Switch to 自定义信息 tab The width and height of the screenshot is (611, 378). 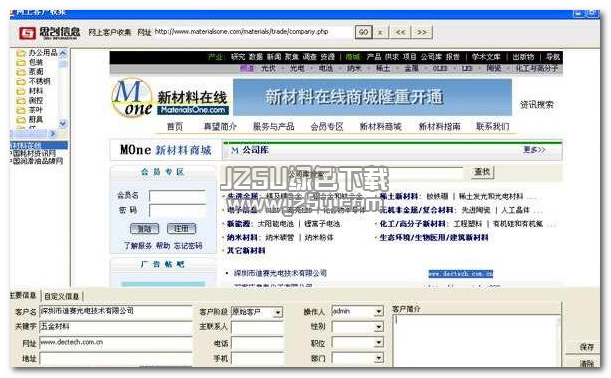62,296
